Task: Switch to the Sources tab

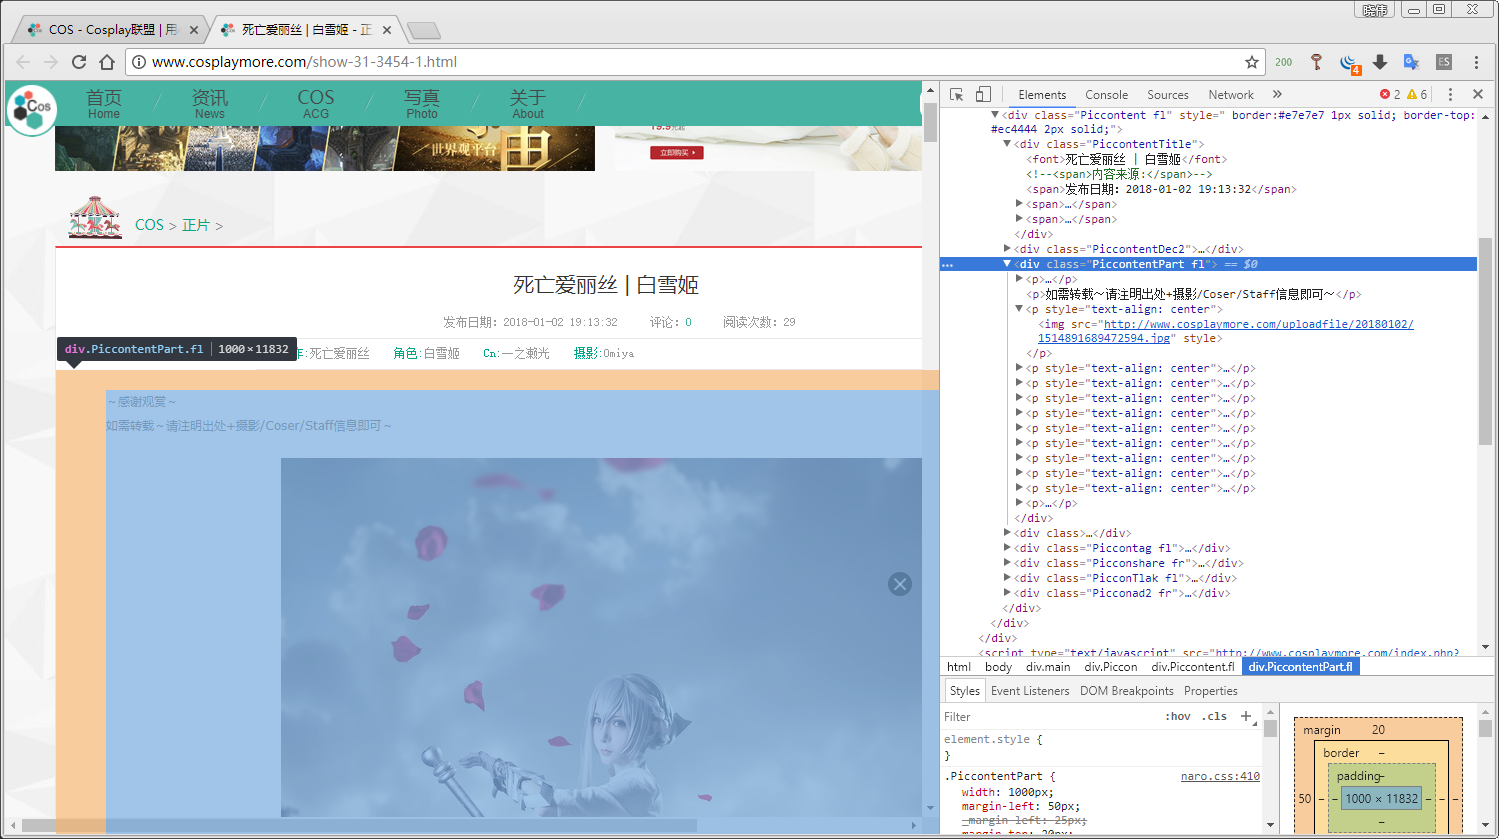Action: coord(1168,95)
